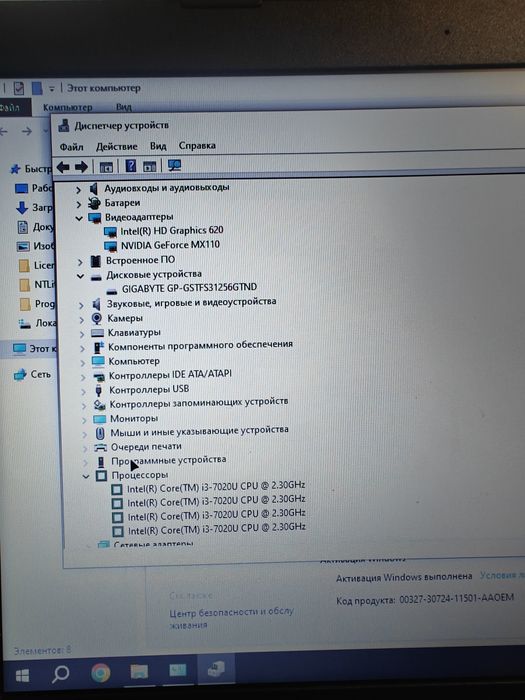Click the Back arrow in Device Manager toolbar
The image size is (525, 700).
click(63, 167)
